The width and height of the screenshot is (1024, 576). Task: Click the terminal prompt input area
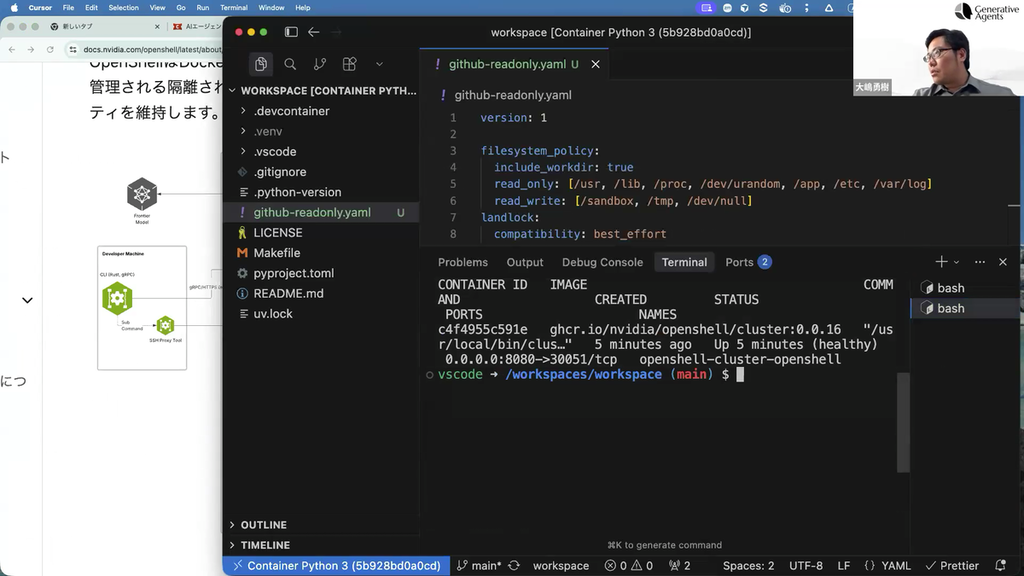pos(740,374)
